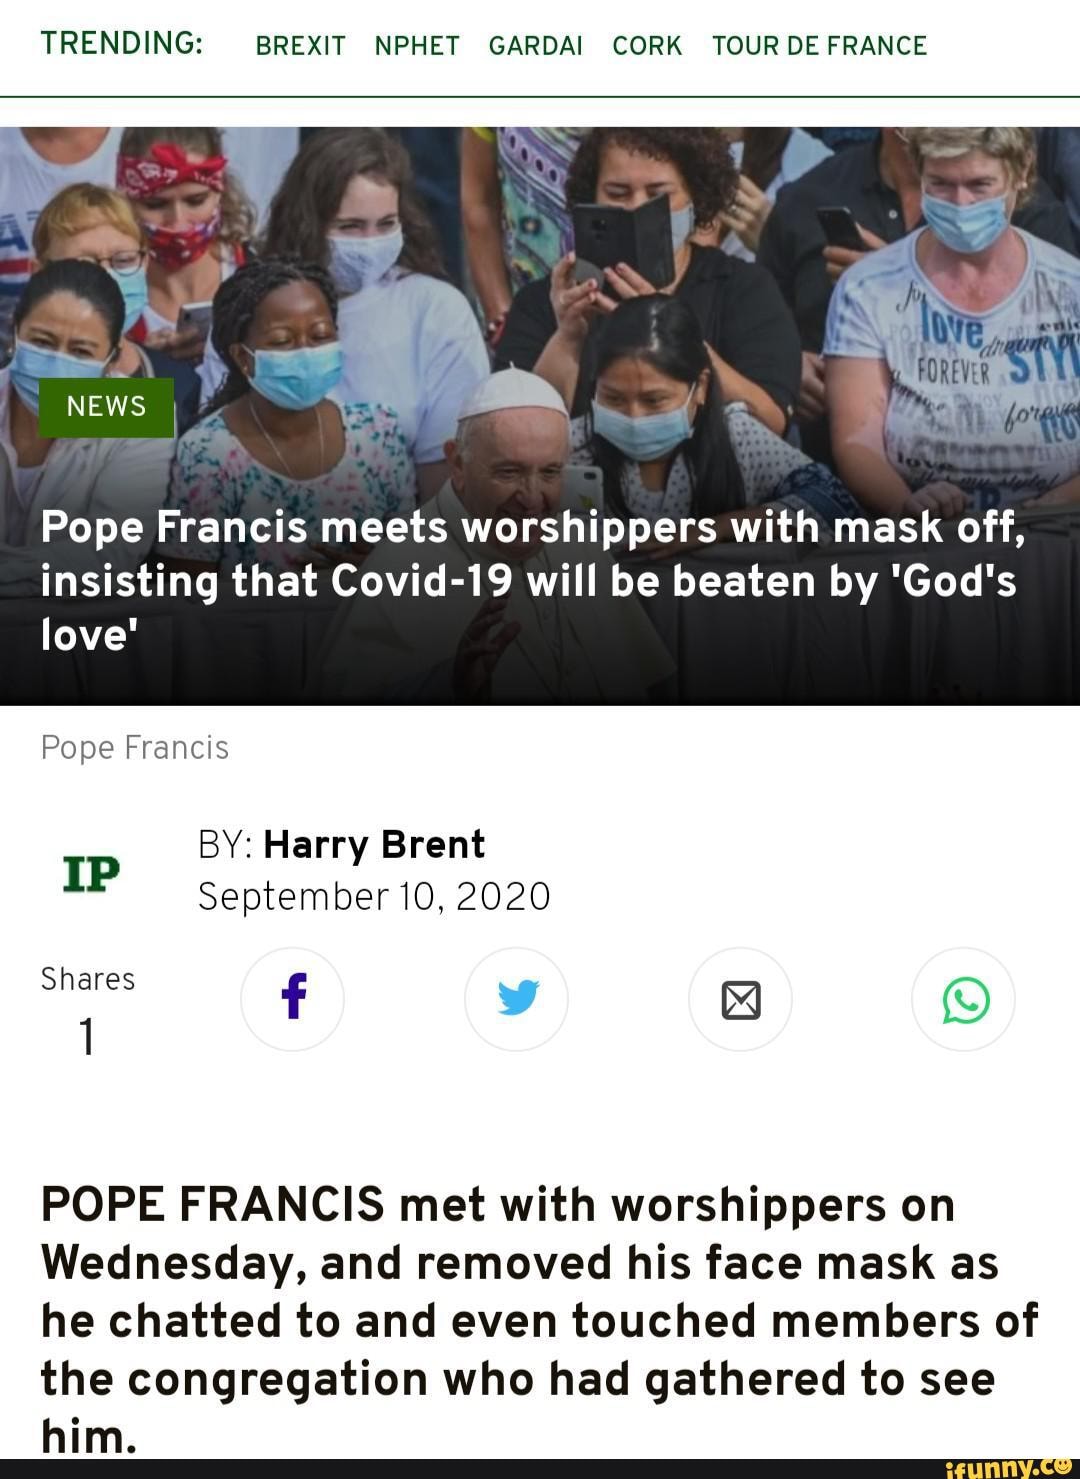Select the GARDAI trending link

click(x=535, y=46)
